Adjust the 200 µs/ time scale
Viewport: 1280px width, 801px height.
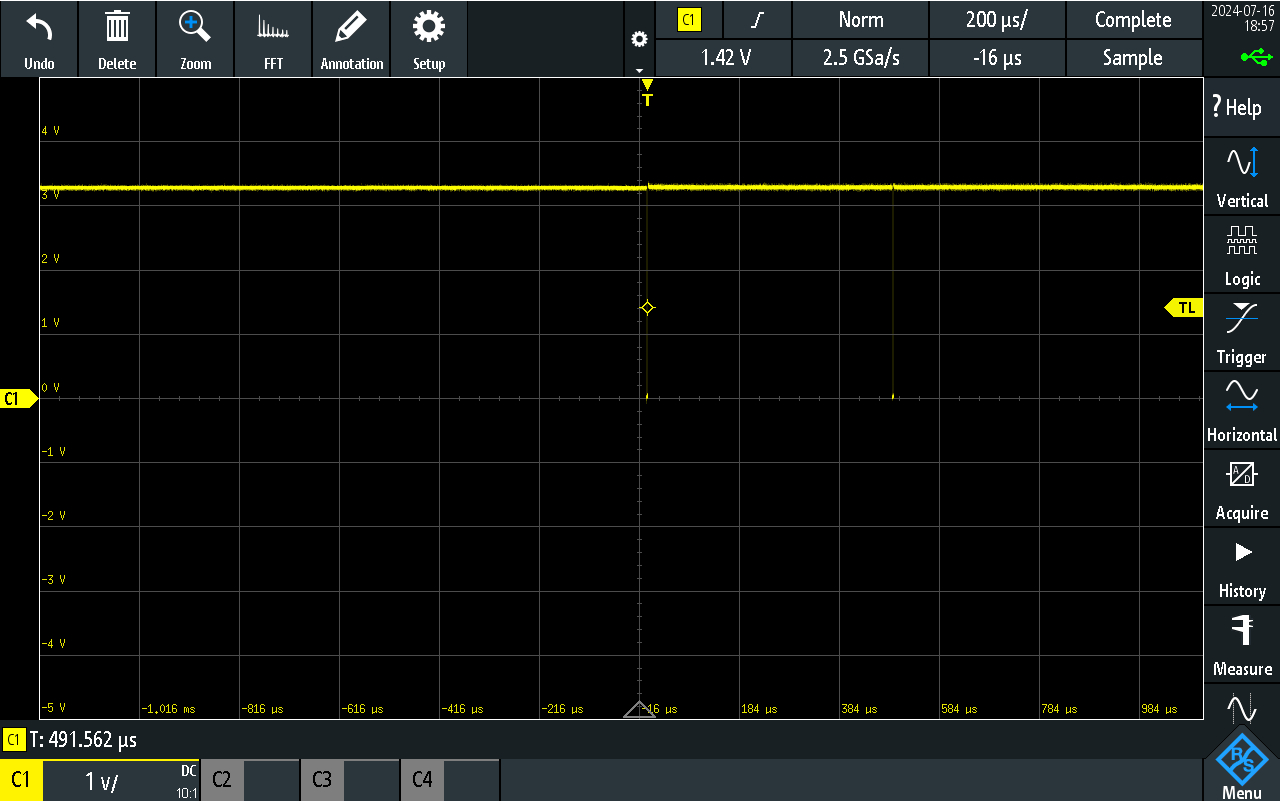click(997, 19)
